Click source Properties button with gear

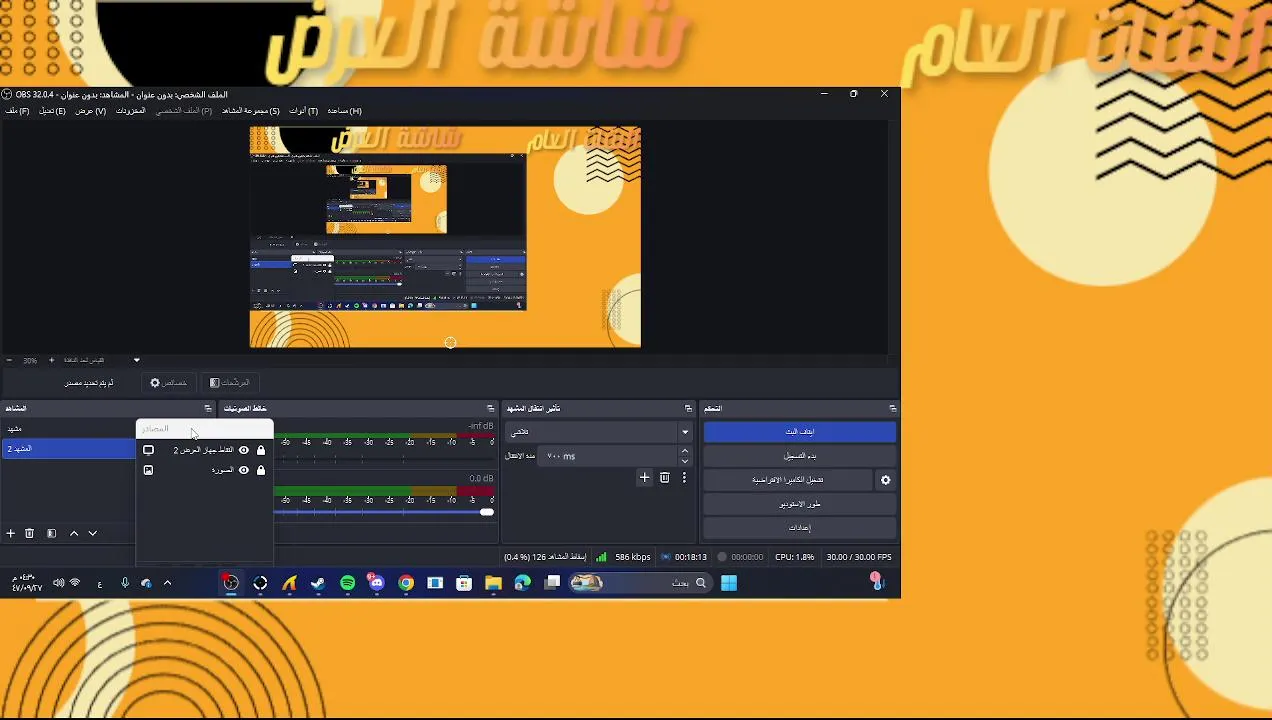click(168, 383)
